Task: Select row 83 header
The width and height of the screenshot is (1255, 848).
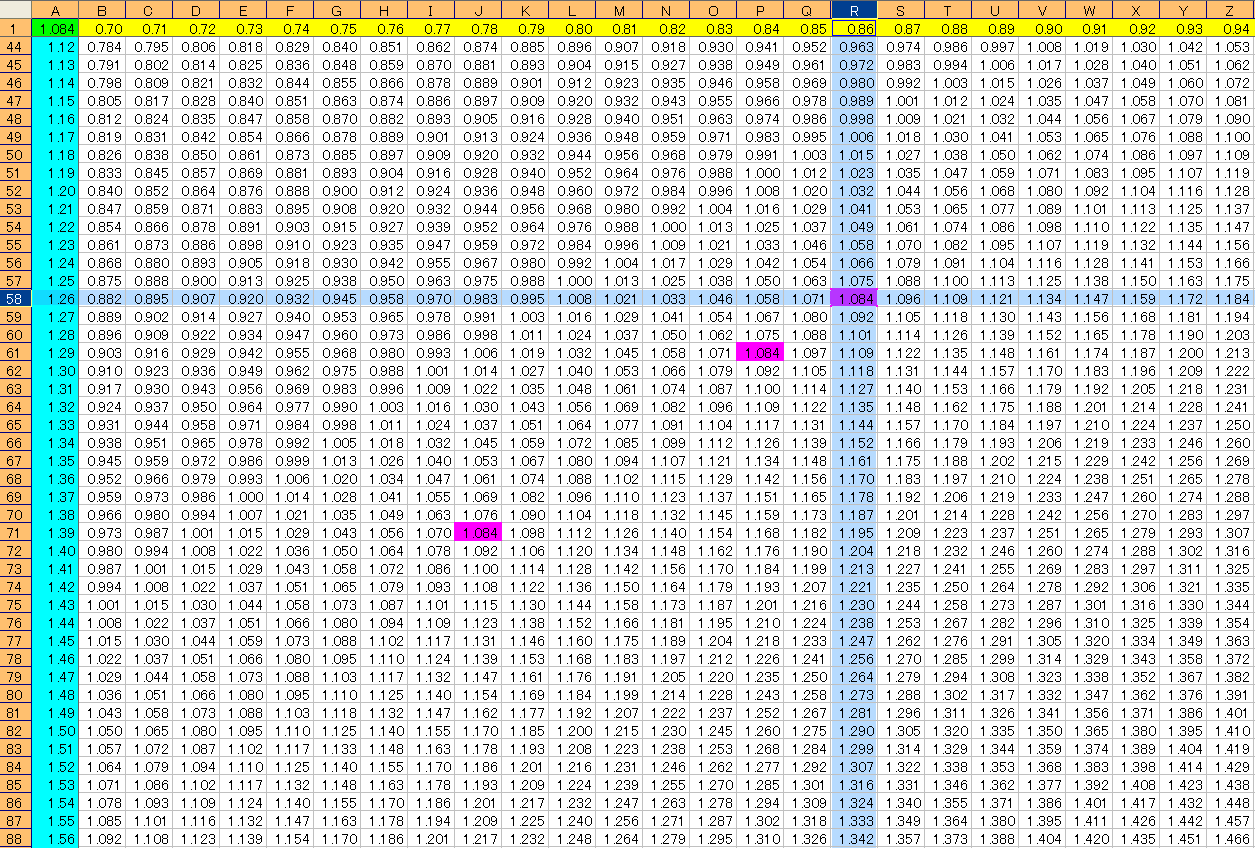Action: tap(16, 749)
